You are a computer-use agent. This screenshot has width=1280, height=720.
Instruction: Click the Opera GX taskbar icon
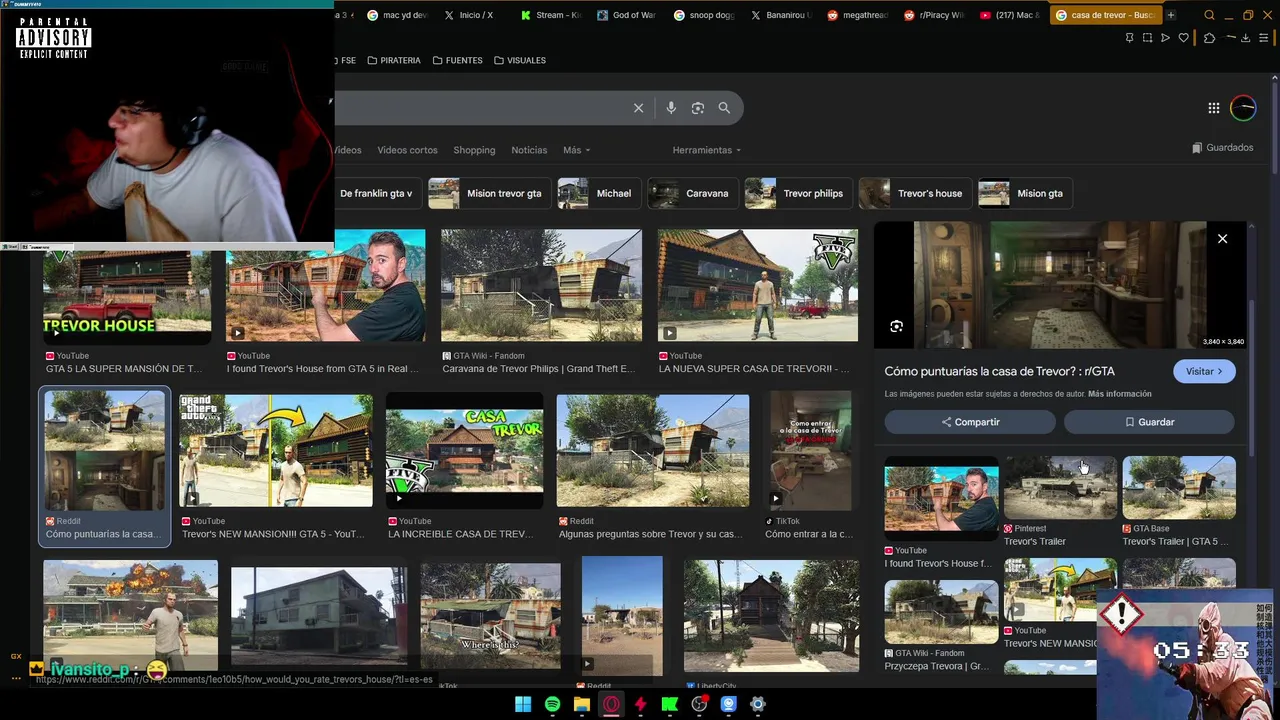pyautogui.click(x=611, y=704)
